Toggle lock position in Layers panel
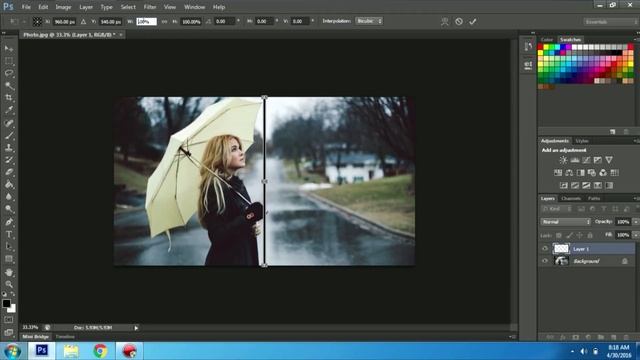 [x=580, y=236]
